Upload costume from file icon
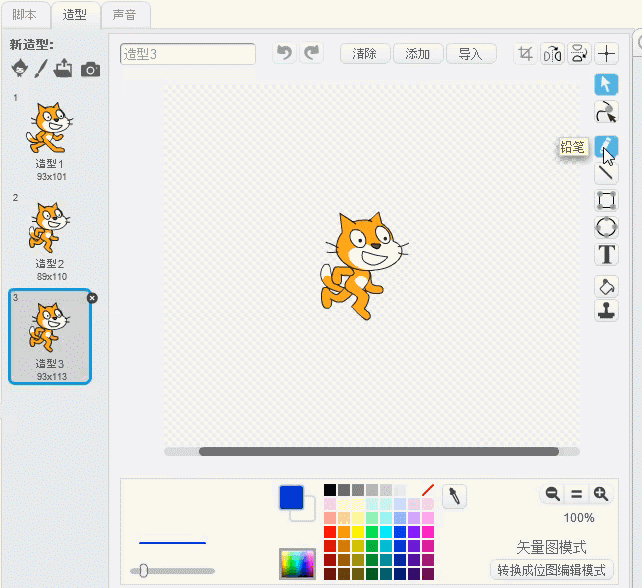Viewport: 642px width, 588px height. click(x=63, y=68)
